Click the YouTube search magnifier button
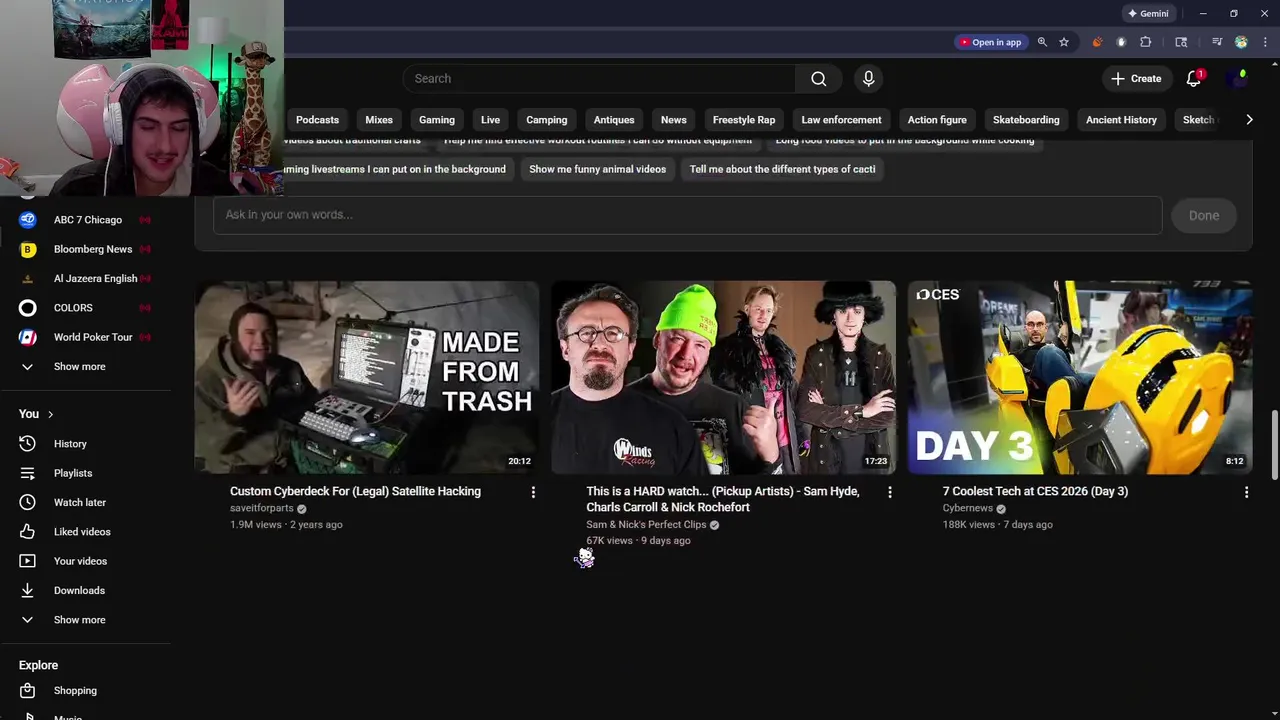The height and width of the screenshot is (720, 1280). (818, 79)
